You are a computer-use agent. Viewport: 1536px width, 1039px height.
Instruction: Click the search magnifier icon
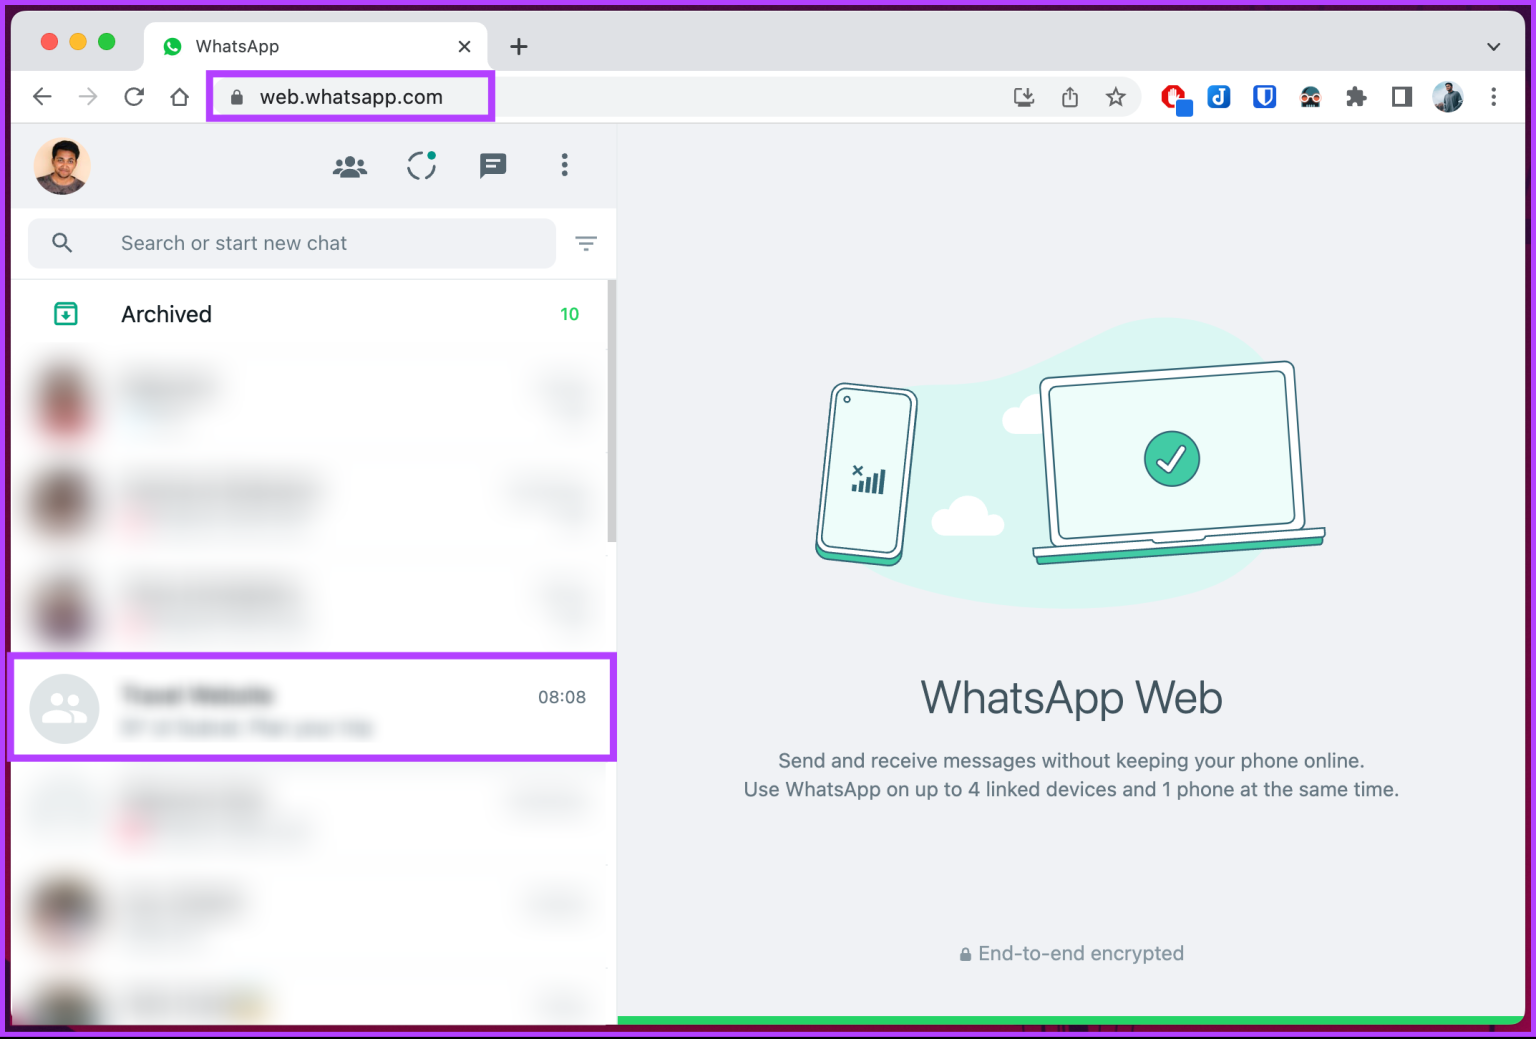(62, 243)
